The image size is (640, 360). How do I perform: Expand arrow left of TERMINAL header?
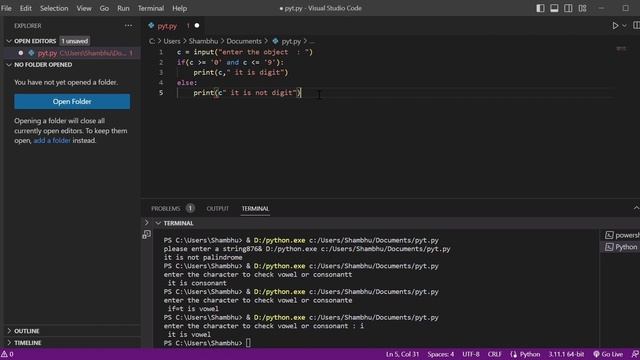pos(147,223)
